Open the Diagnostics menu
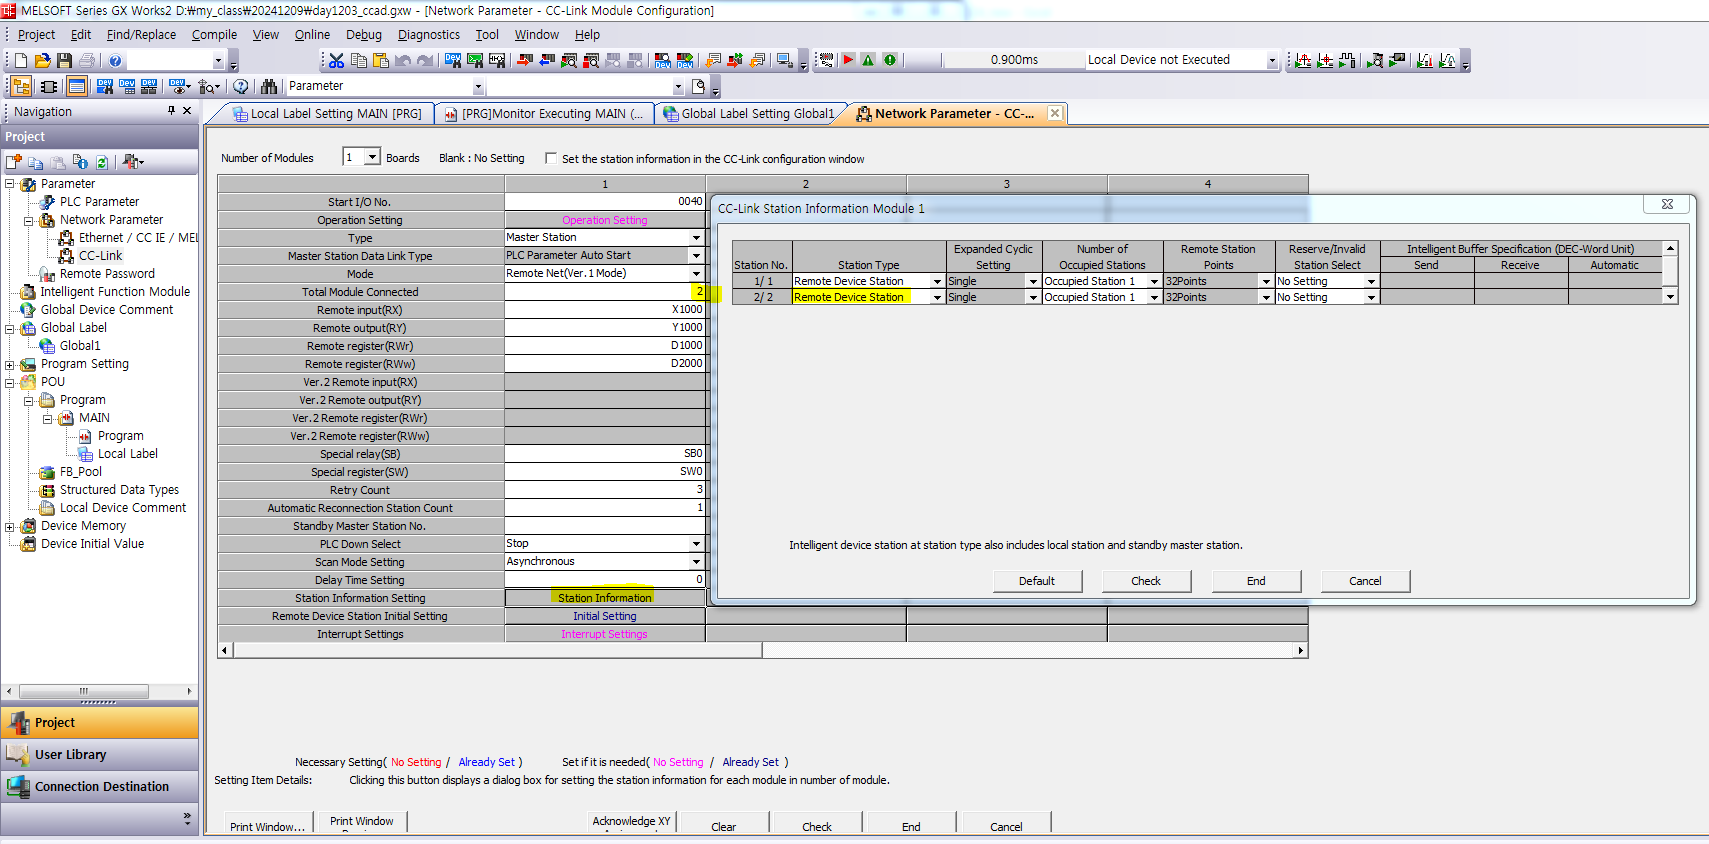This screenshot has width=1709, height=844. [429, 34]
